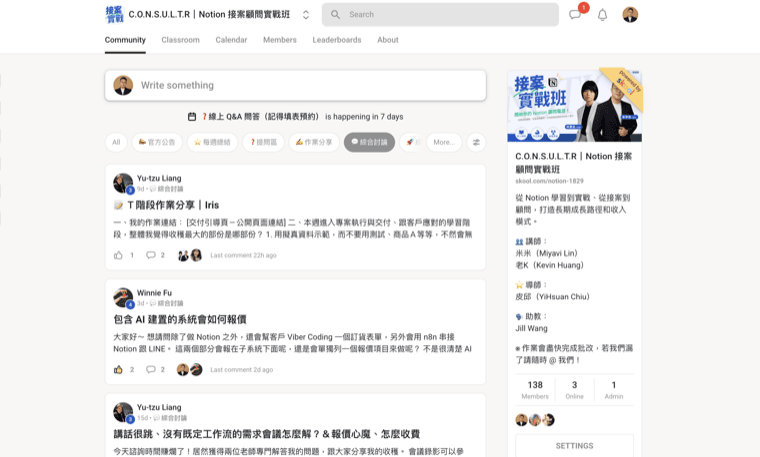Viewport: 760px width, 457px height.
Task: Focus the Search field
Action: click(x=440, y=15)
